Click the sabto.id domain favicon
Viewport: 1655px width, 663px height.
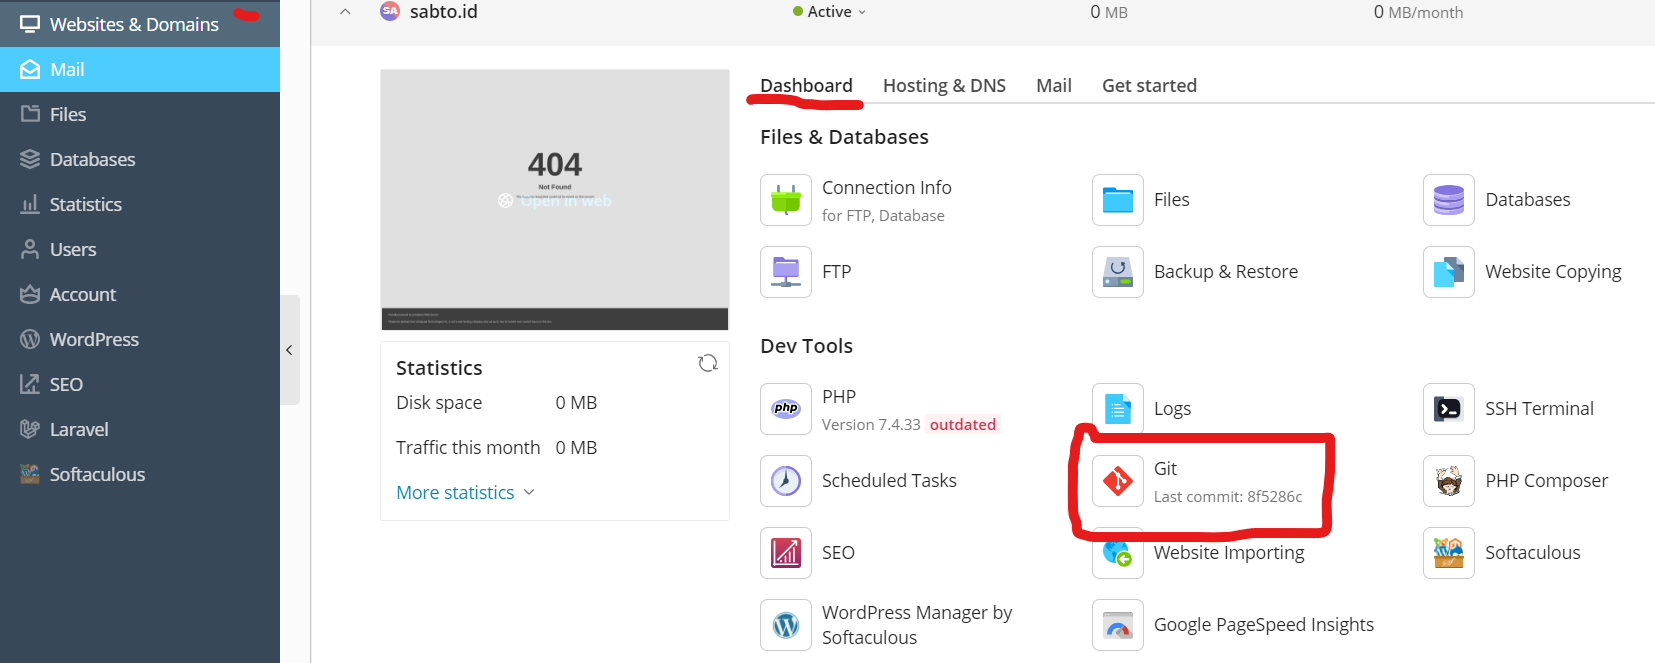click(390, 11)
